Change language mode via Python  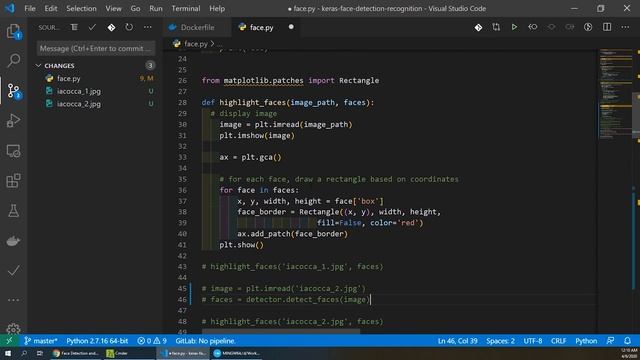click(586, 341)
